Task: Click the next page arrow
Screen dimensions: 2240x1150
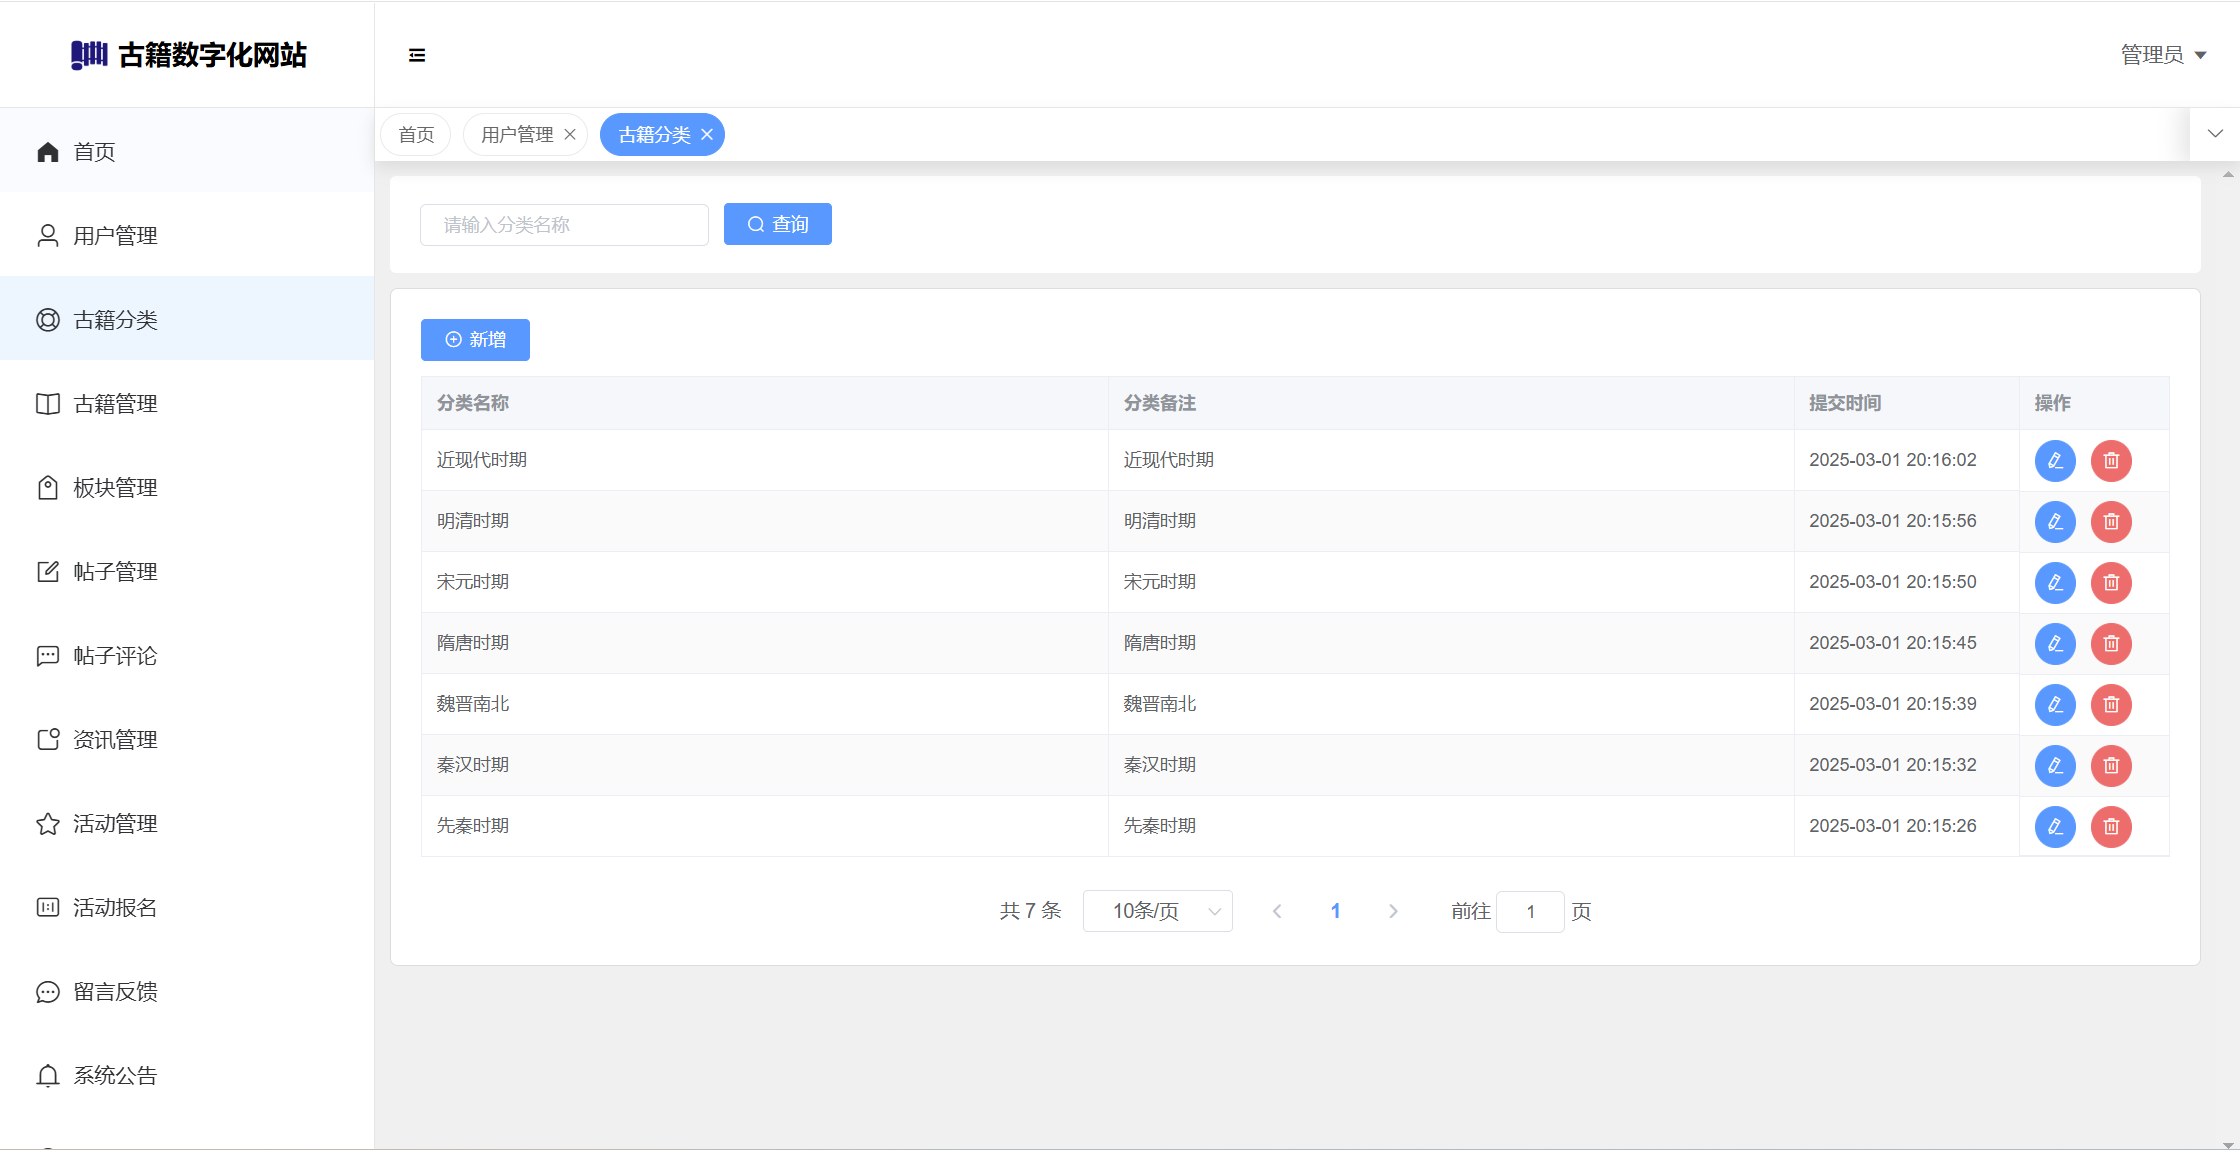Action: click(1393, 911)
